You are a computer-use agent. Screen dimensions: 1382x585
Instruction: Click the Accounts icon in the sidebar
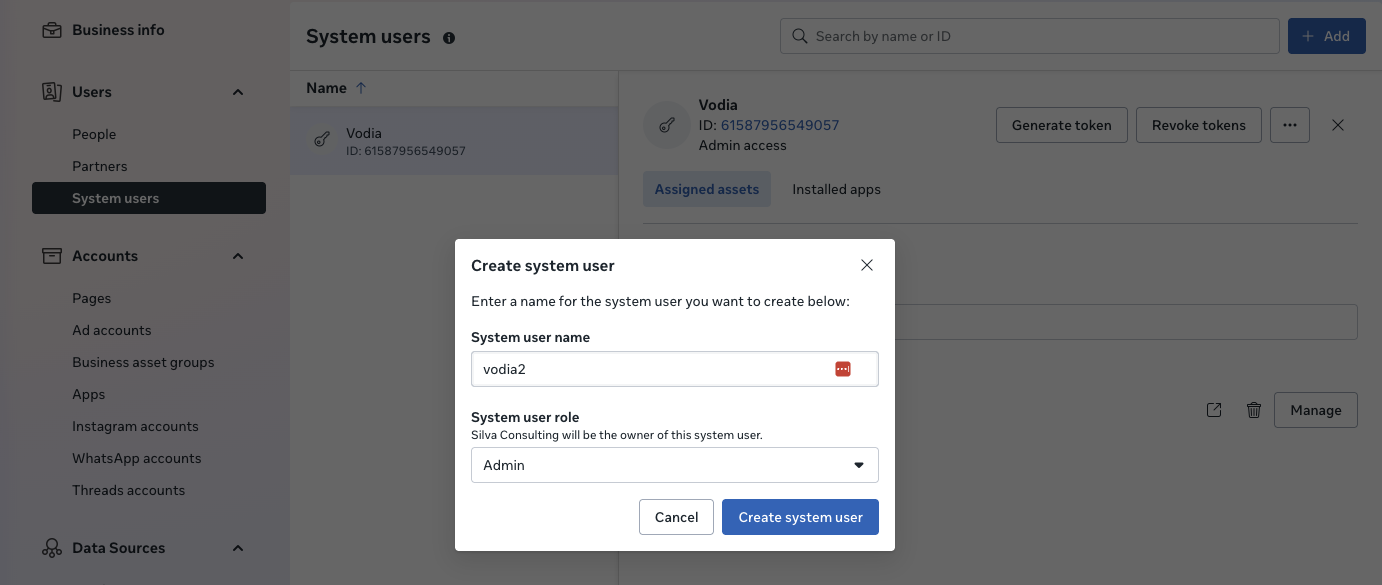(51, 256)
